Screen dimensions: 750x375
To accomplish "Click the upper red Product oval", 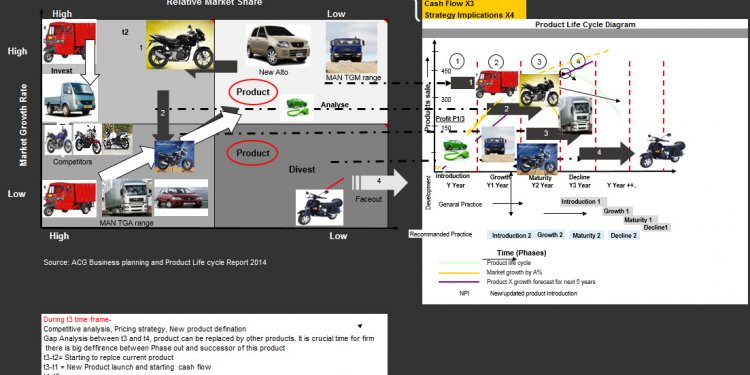I will [253, 92].
